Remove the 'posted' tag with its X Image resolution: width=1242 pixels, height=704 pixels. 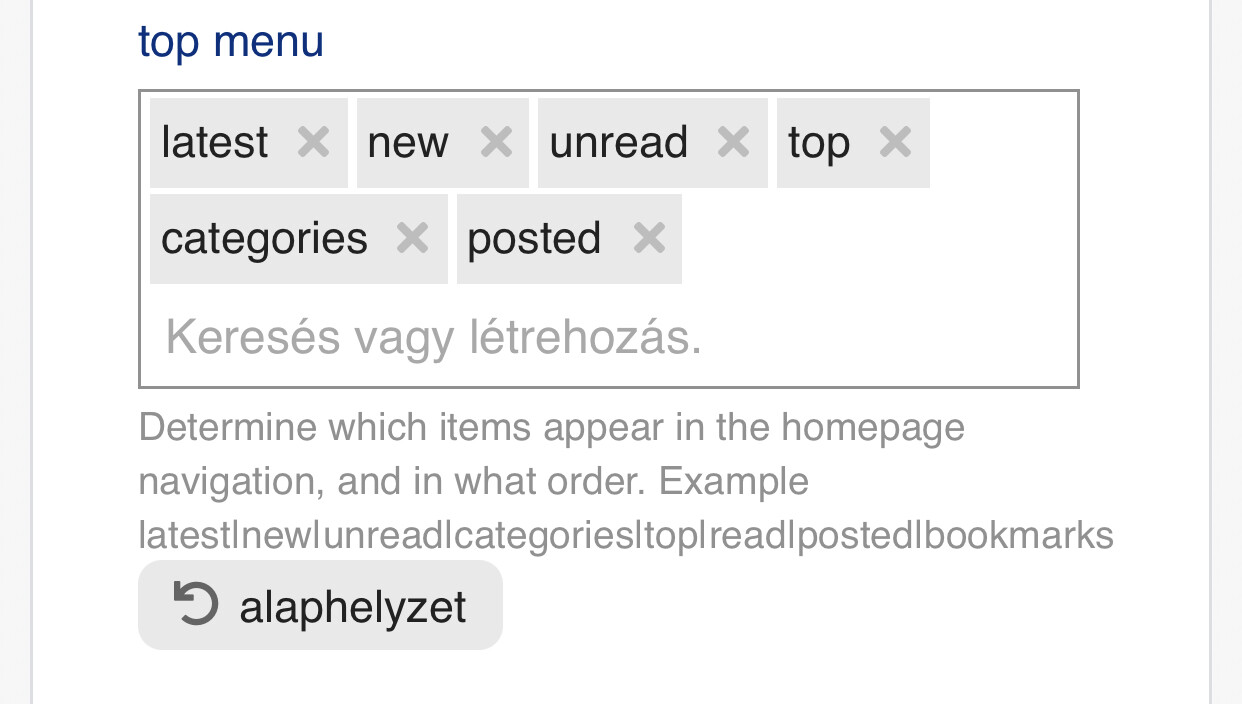649,239
